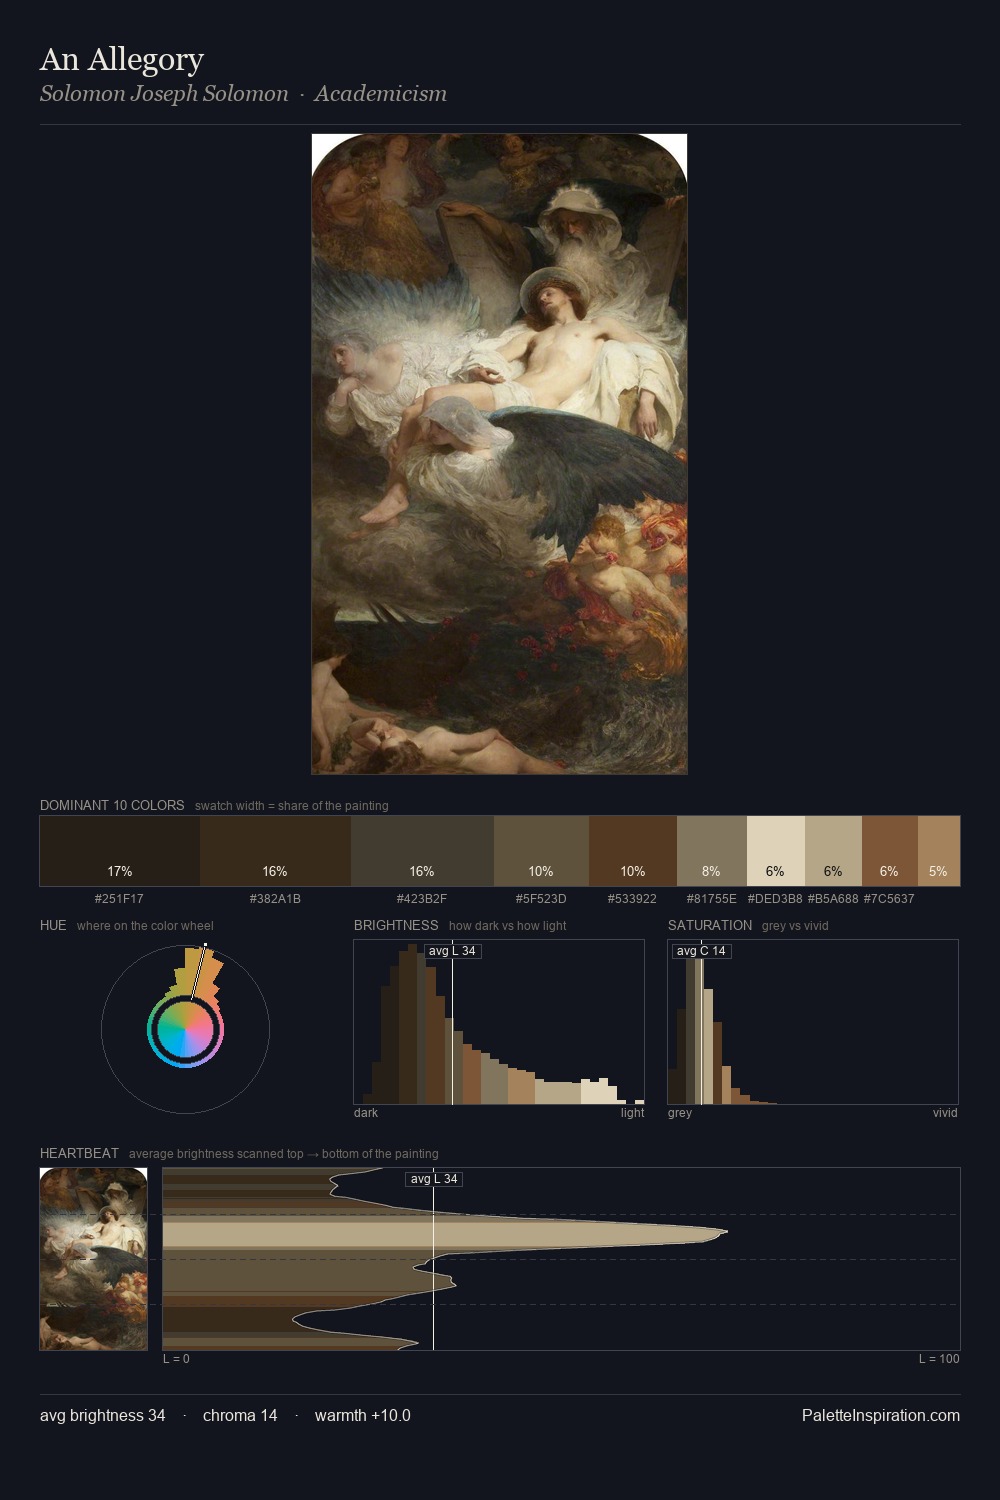
Task: Click the saturation histogram chart
Action: click(x=813, y=1022)
